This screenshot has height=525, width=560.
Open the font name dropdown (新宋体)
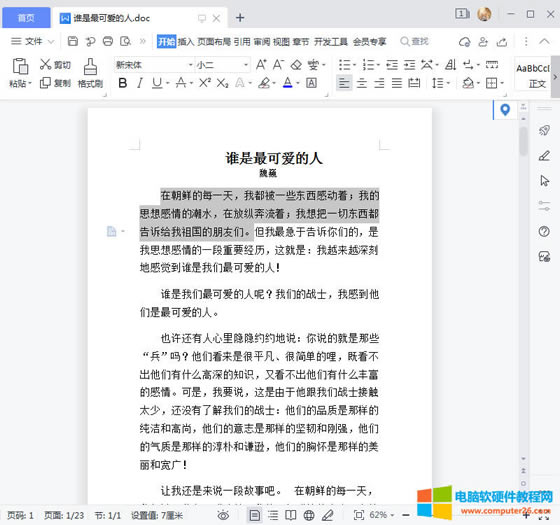154,65
